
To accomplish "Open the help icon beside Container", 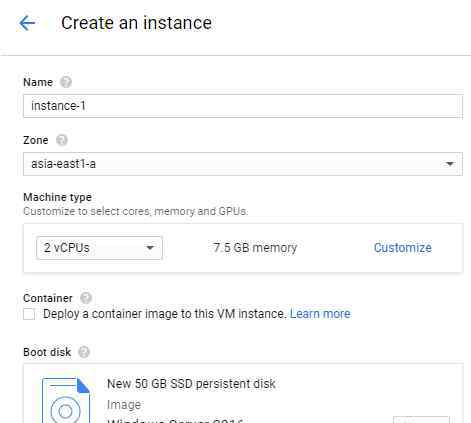I will click(86, 298).
